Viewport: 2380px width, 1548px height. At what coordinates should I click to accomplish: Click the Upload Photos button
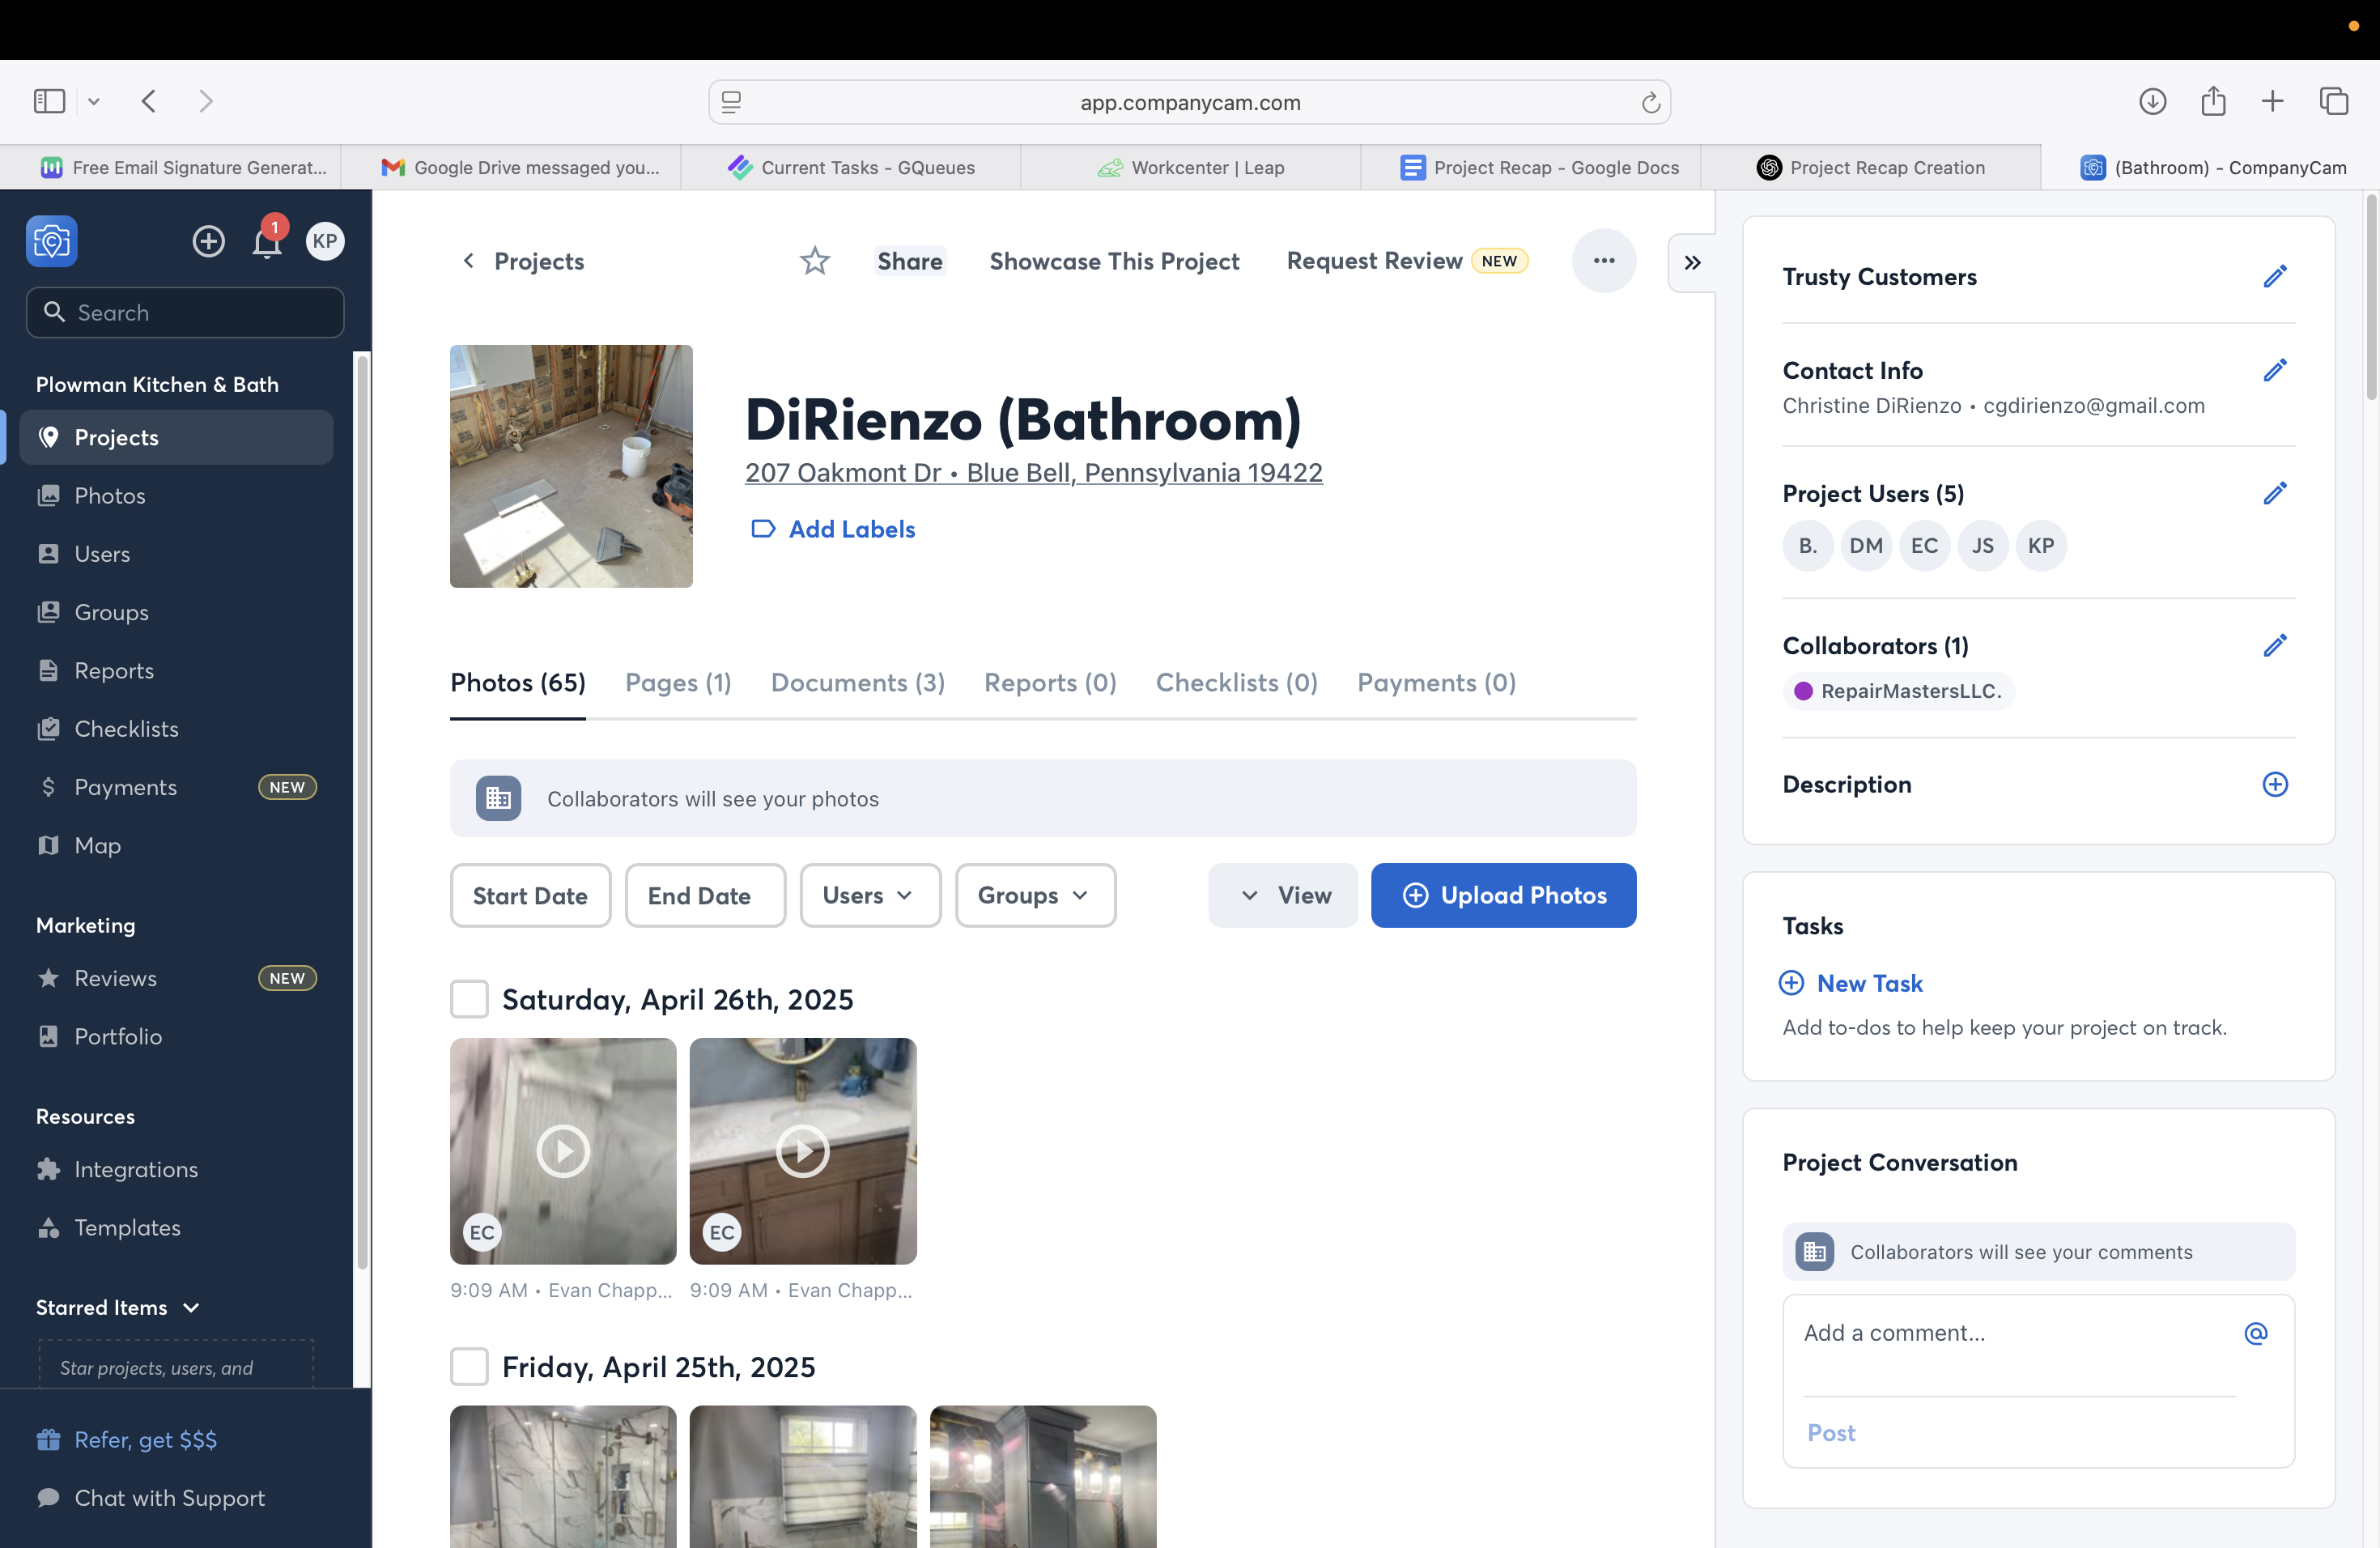point(1504,896)
